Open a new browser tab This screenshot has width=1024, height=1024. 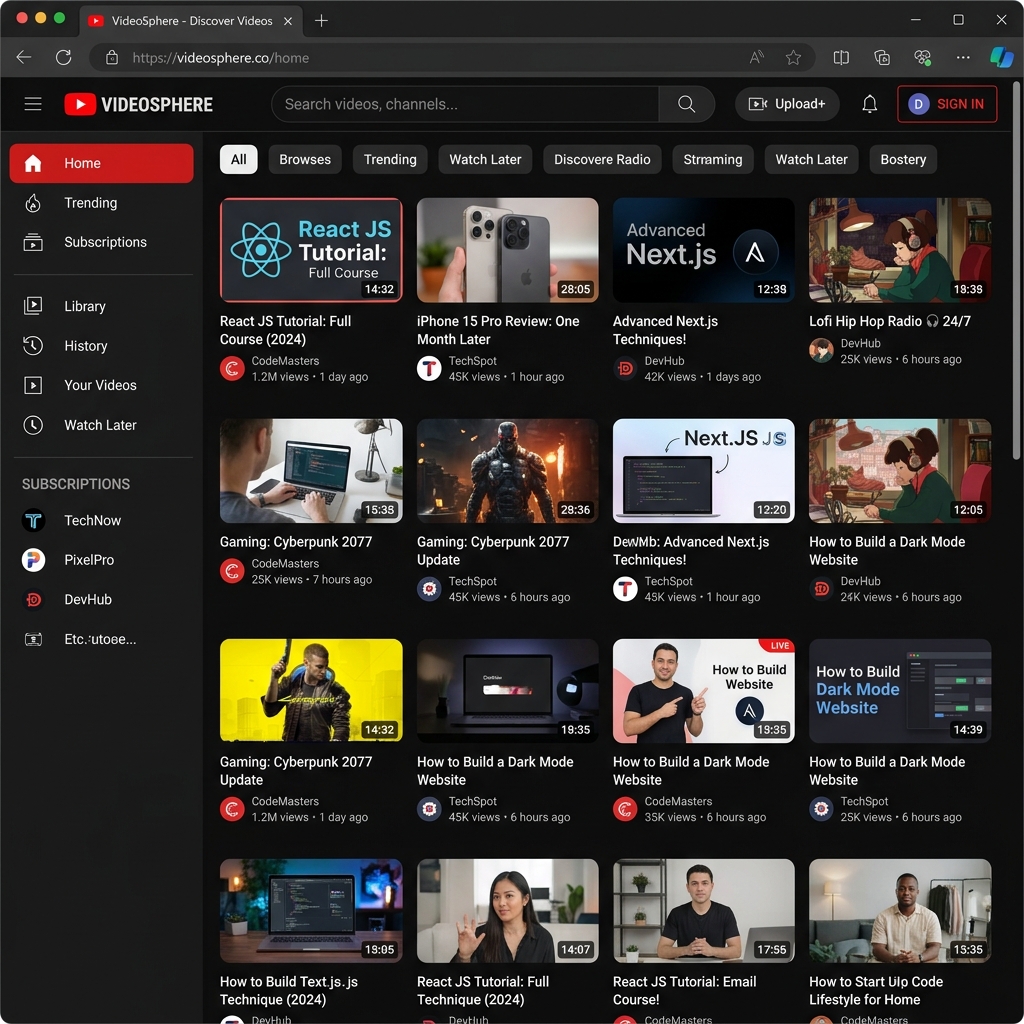pos(321,21)
